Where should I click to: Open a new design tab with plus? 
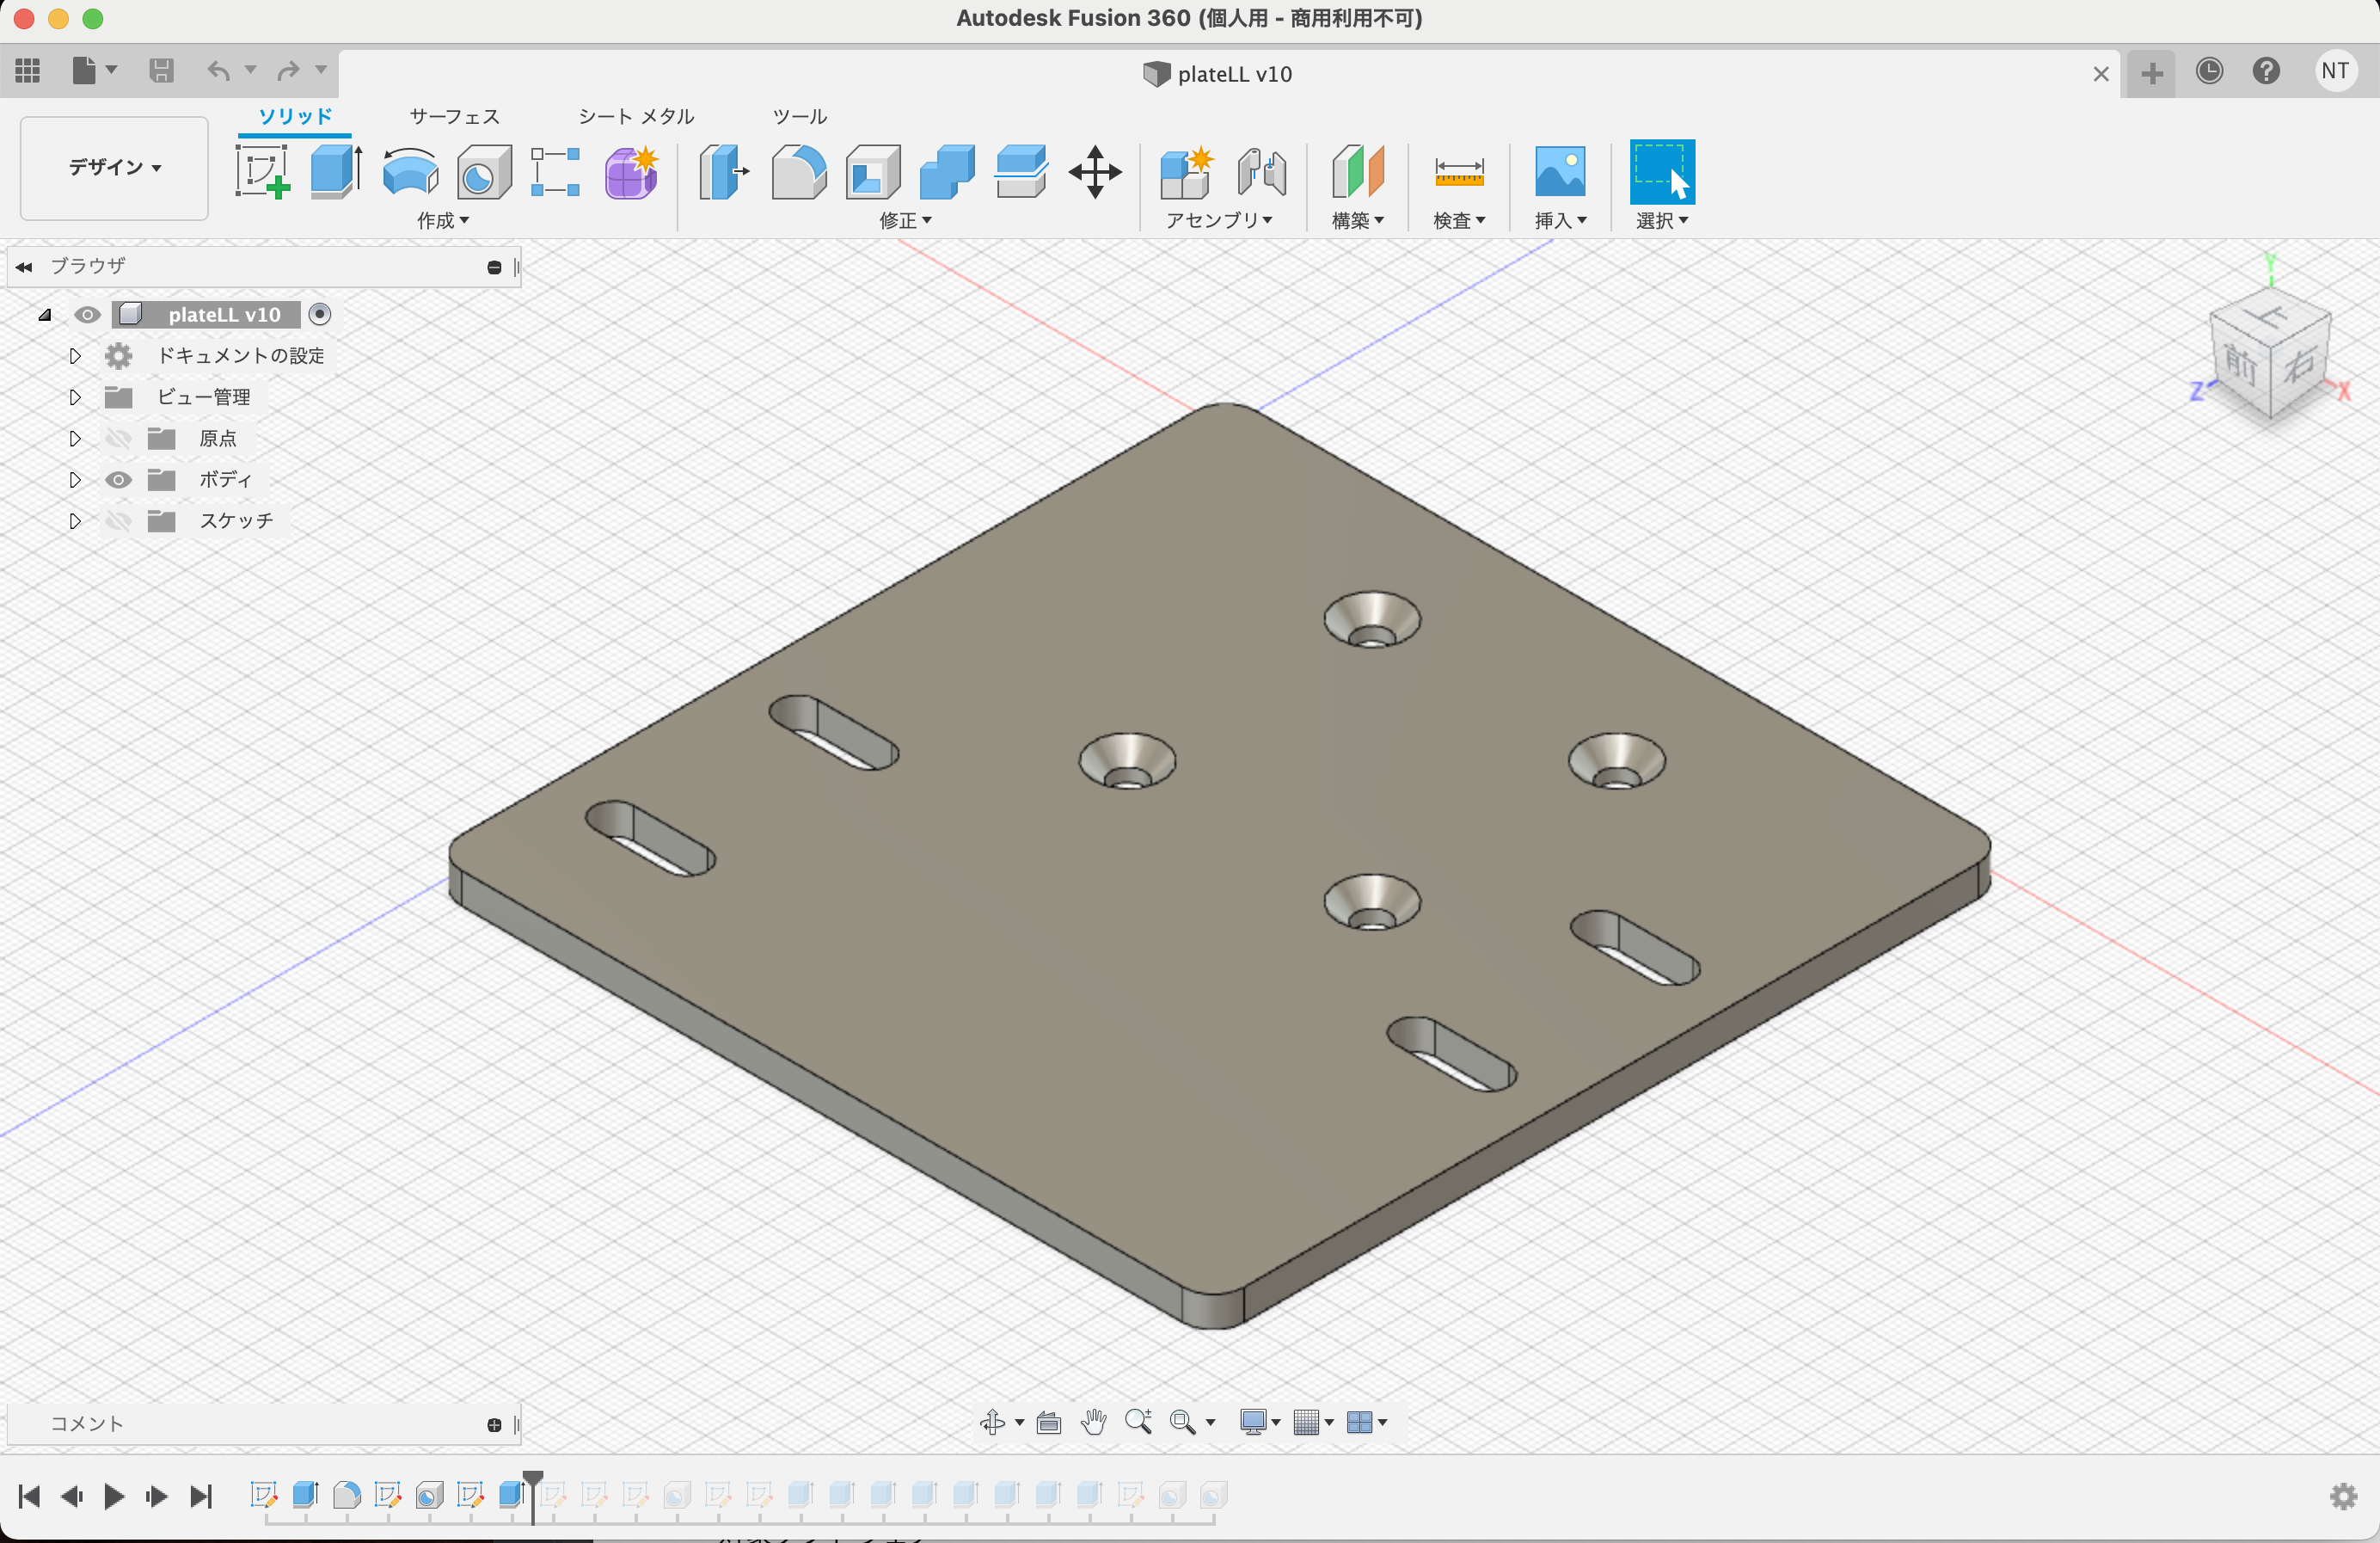tap(2152, 73)
